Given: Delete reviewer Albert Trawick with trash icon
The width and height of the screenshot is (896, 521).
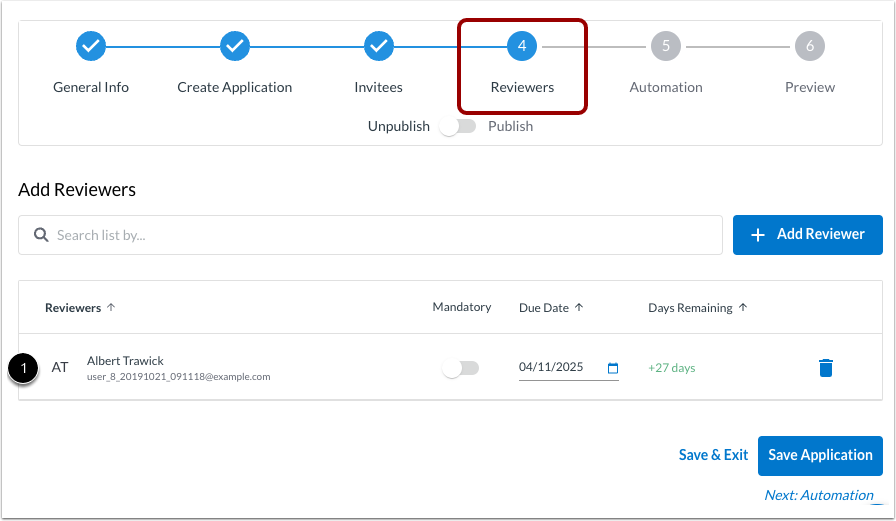Looking at the screenshot, I should coord(826,367).
